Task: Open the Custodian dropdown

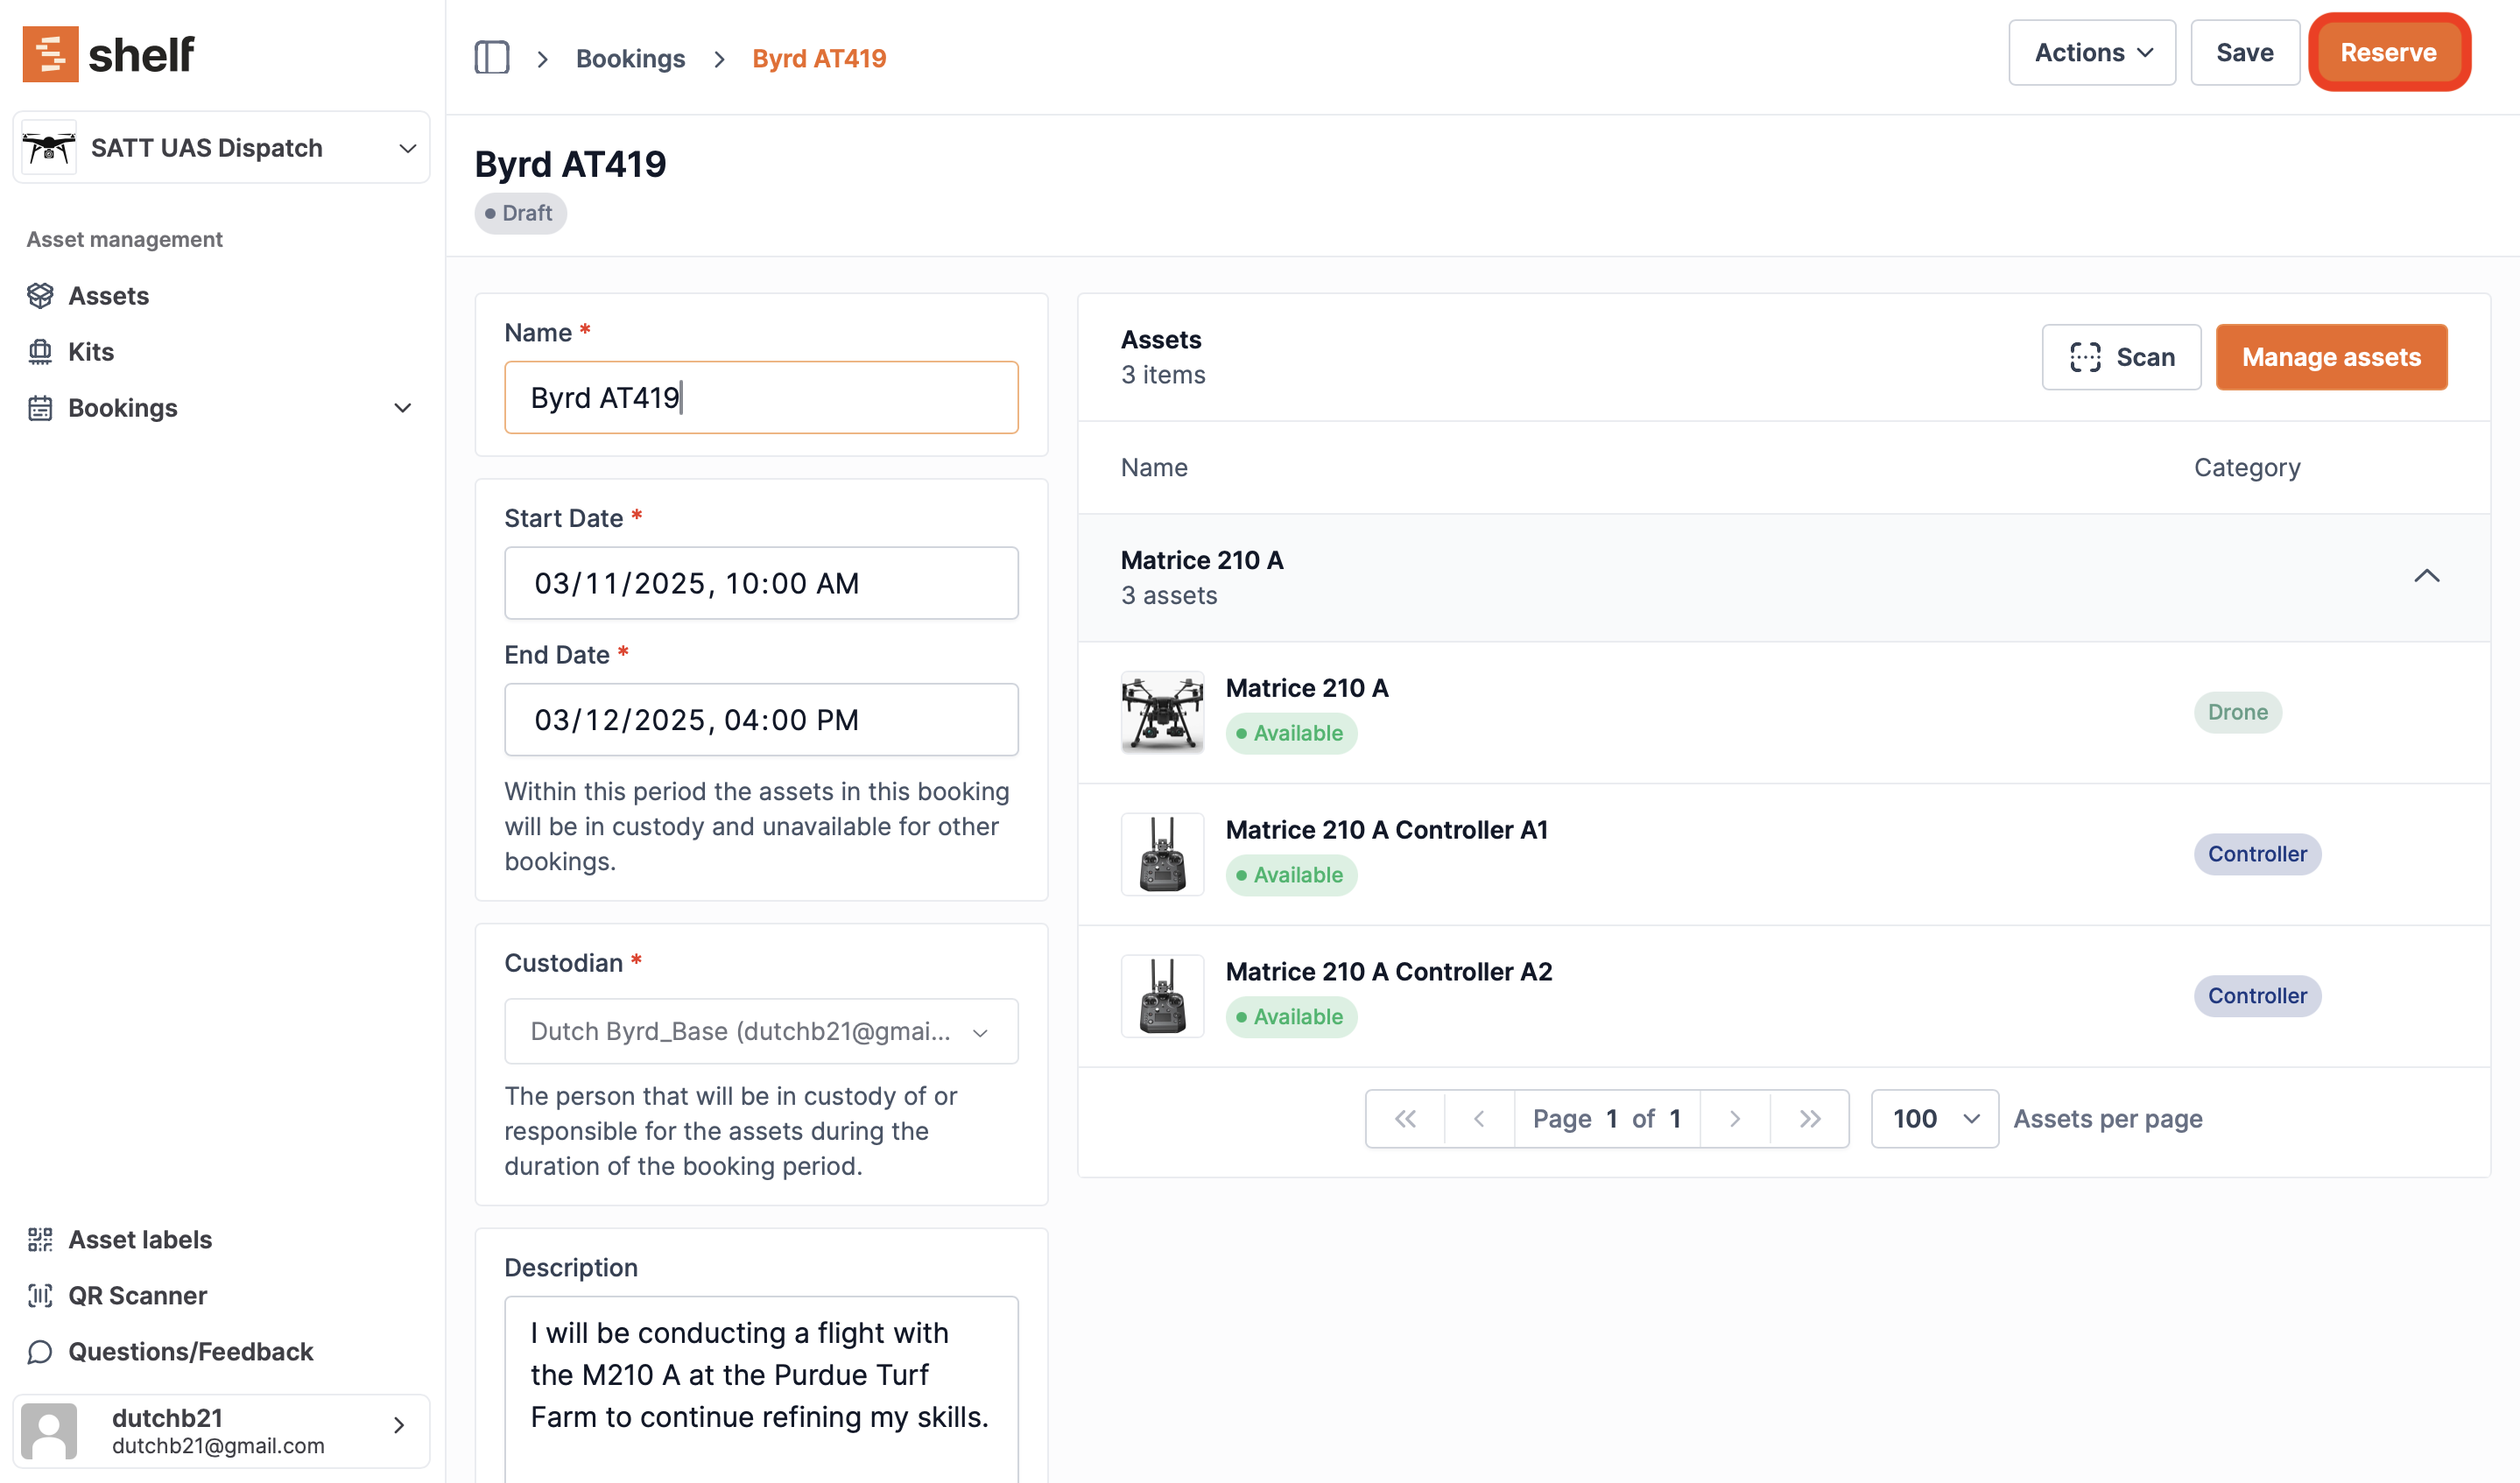Action: [x=760, y=1031]
